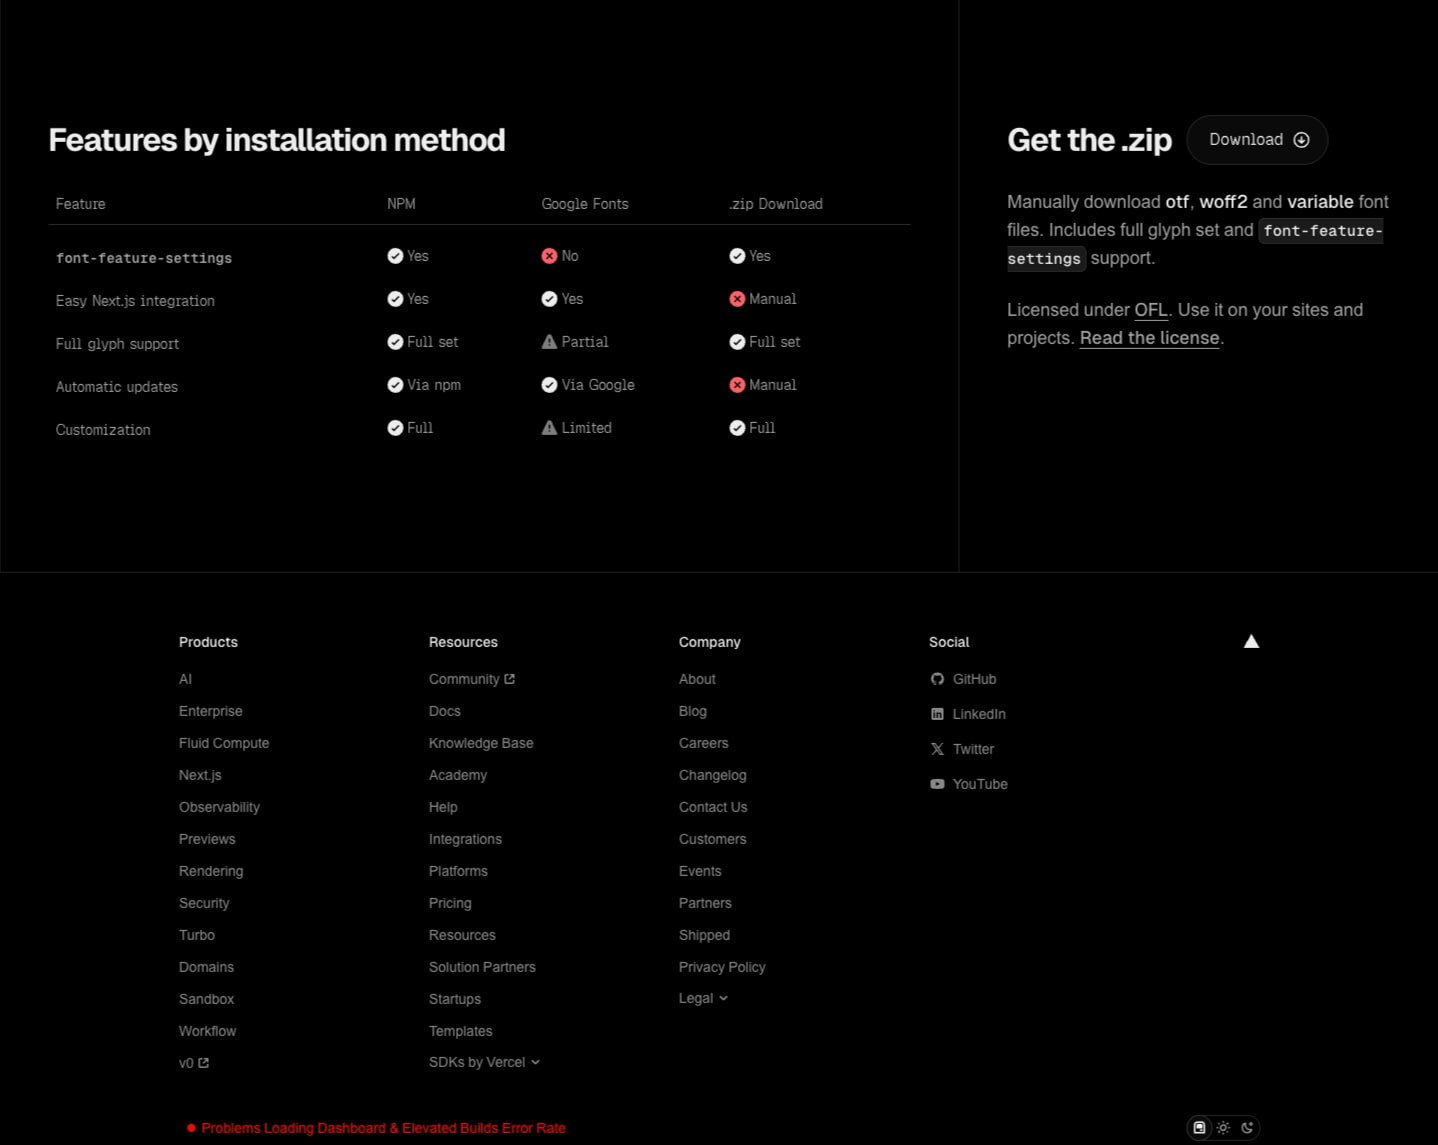Open the OFL license link
The width and height of the screenshot is (1438, 1145).
(1150, 310)
